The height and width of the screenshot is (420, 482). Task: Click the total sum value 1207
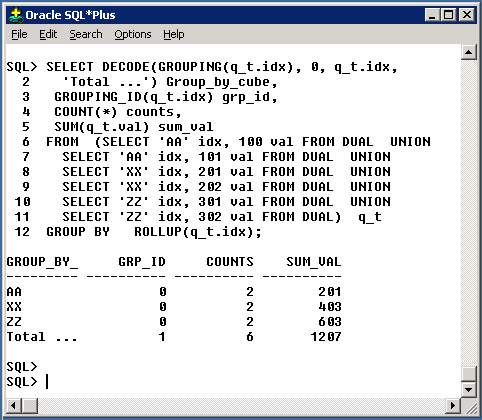click(326, 337)
